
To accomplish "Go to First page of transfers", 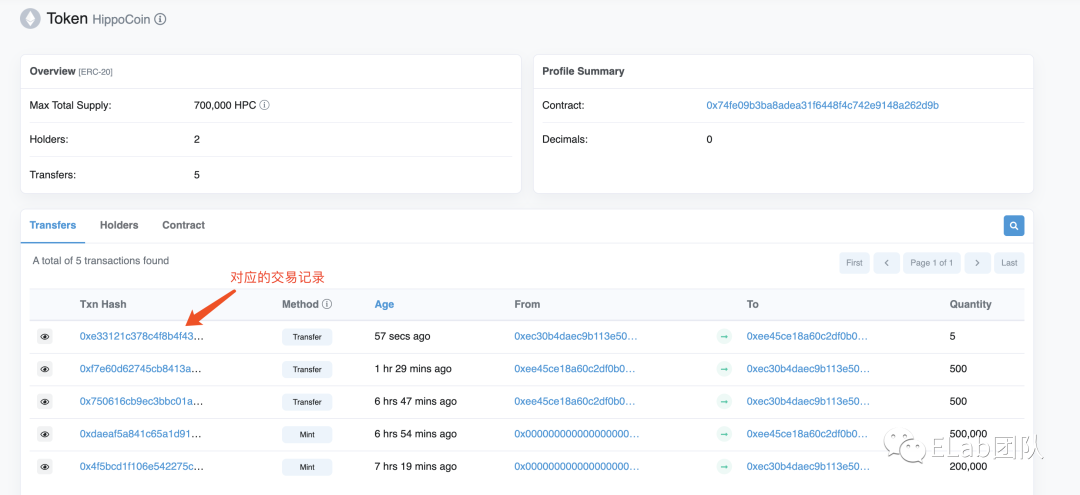I will (x=854, y=263).
